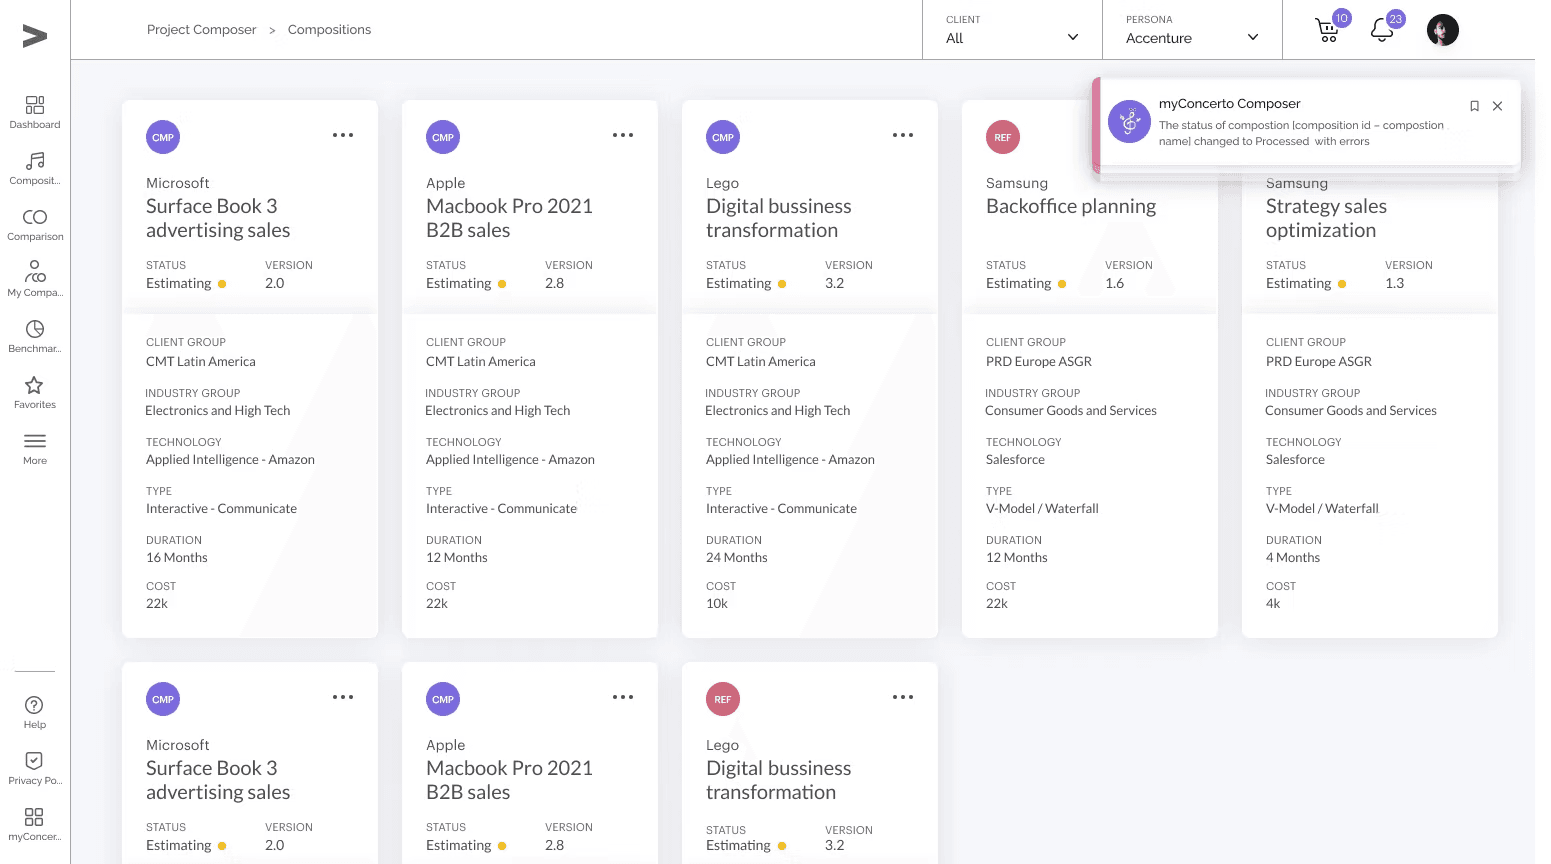Open Strategy sales optimization composition title
1551x864 pixels.
point(1326,218)
